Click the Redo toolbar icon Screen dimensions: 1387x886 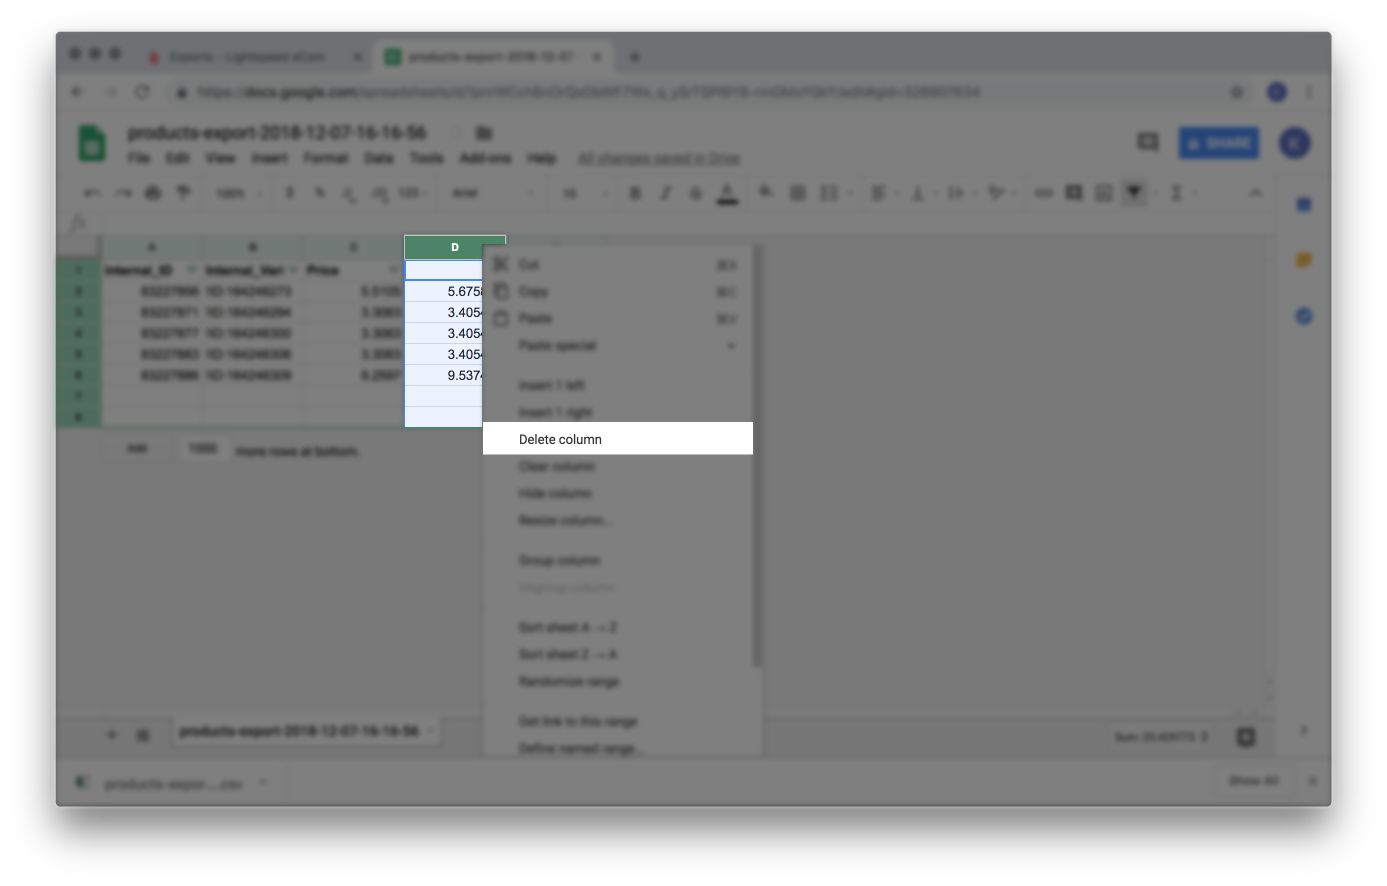click(x=122, y=193)
